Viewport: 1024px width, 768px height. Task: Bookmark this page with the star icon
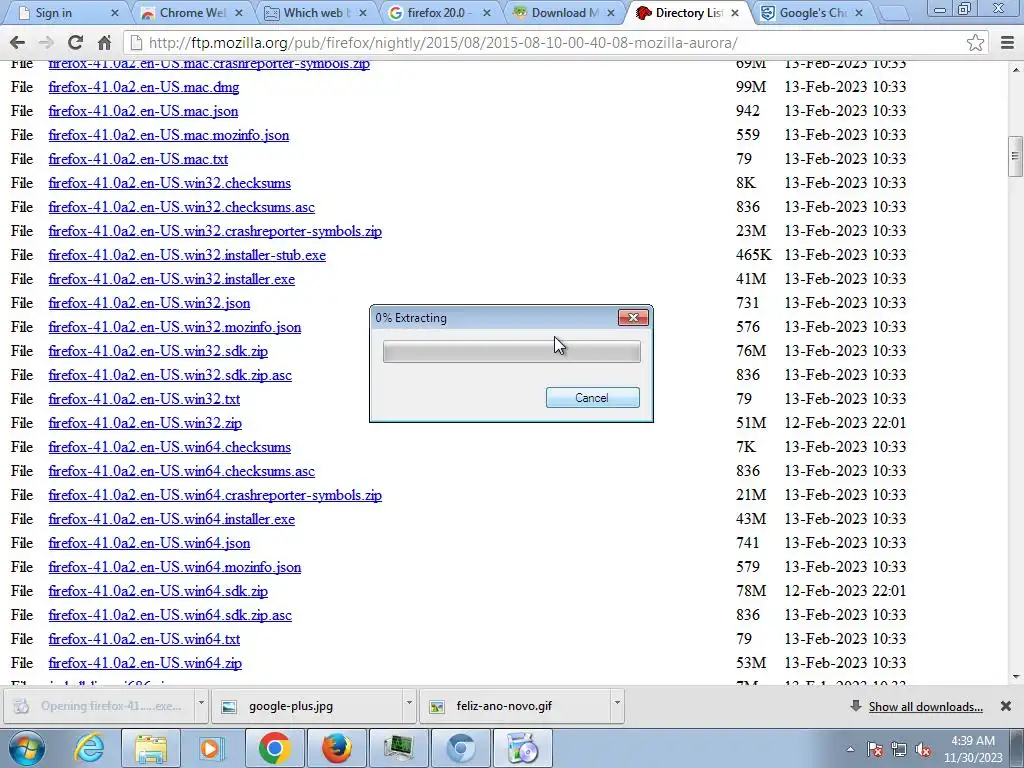(x=976, y=43)
